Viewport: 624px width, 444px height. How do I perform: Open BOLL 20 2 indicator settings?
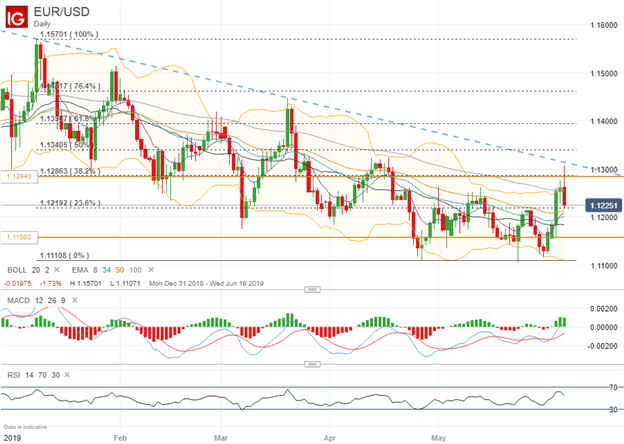pyautogui.click(x=28, y=270)
